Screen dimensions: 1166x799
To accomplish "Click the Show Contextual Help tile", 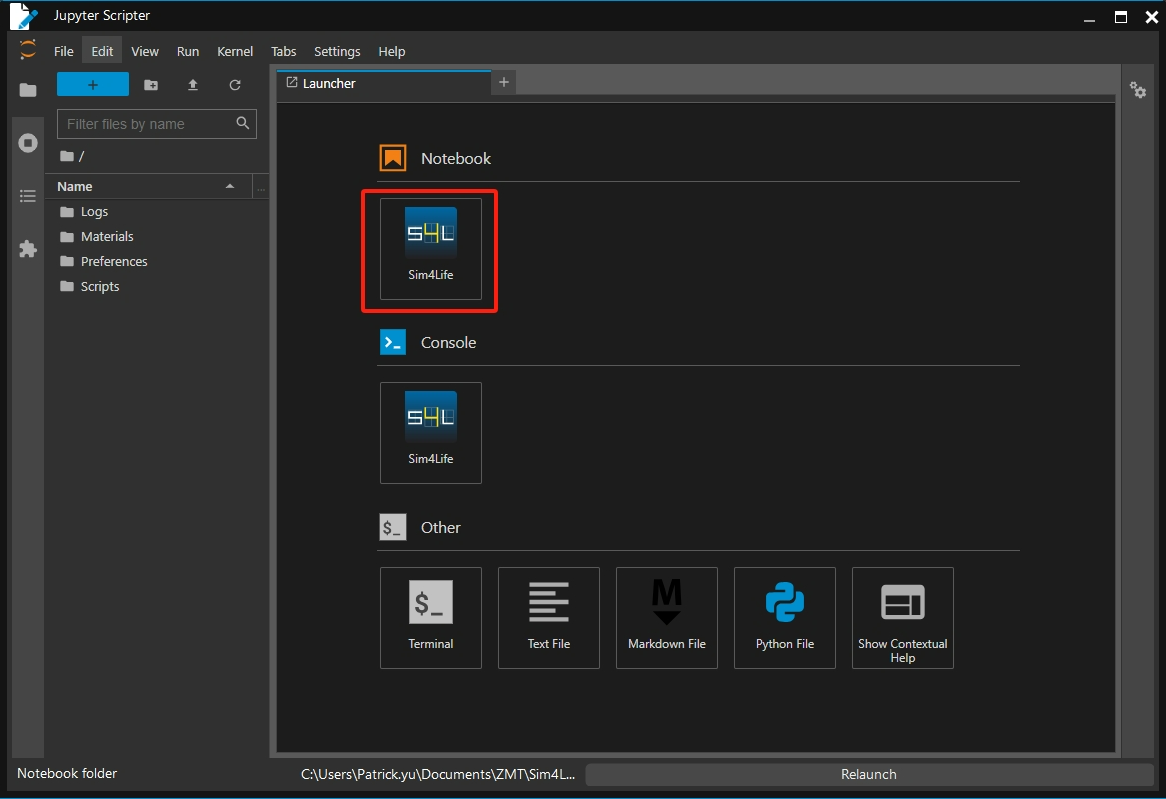I will pos(902,617).
